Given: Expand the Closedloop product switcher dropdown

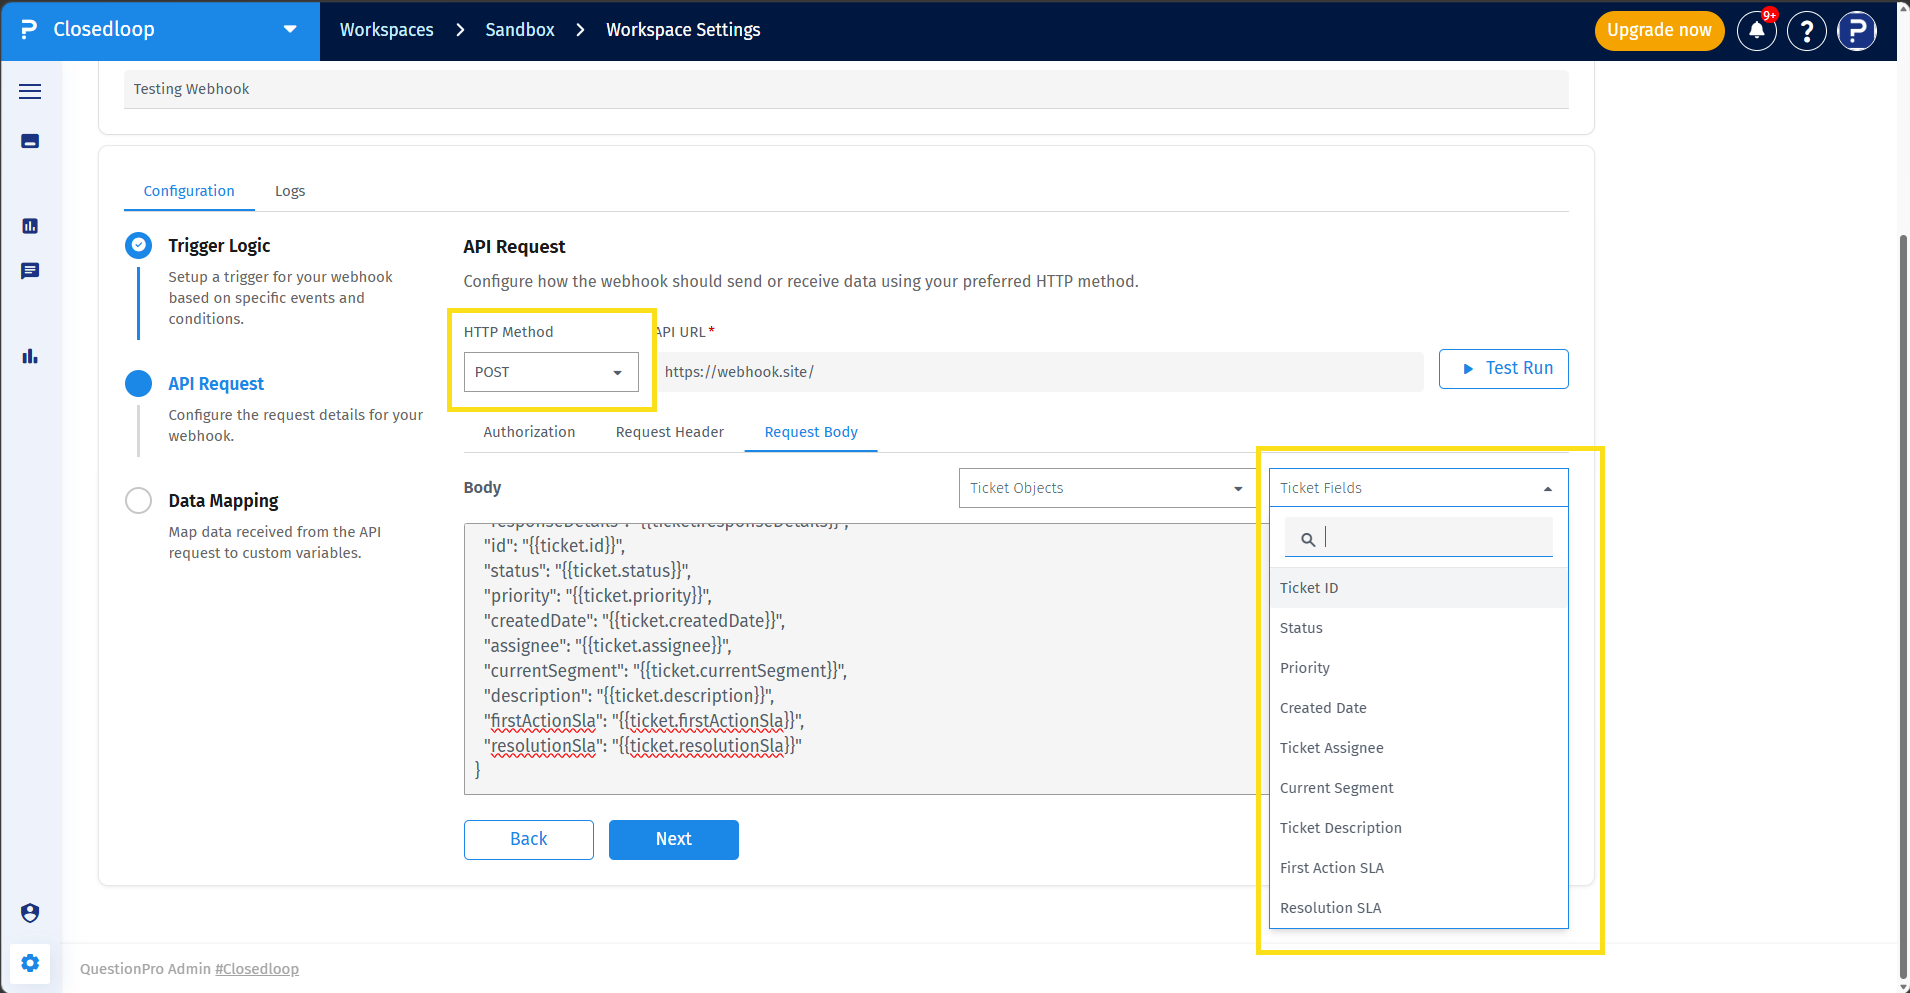Looking at the screenshot, I should click(x=290, y=30).
